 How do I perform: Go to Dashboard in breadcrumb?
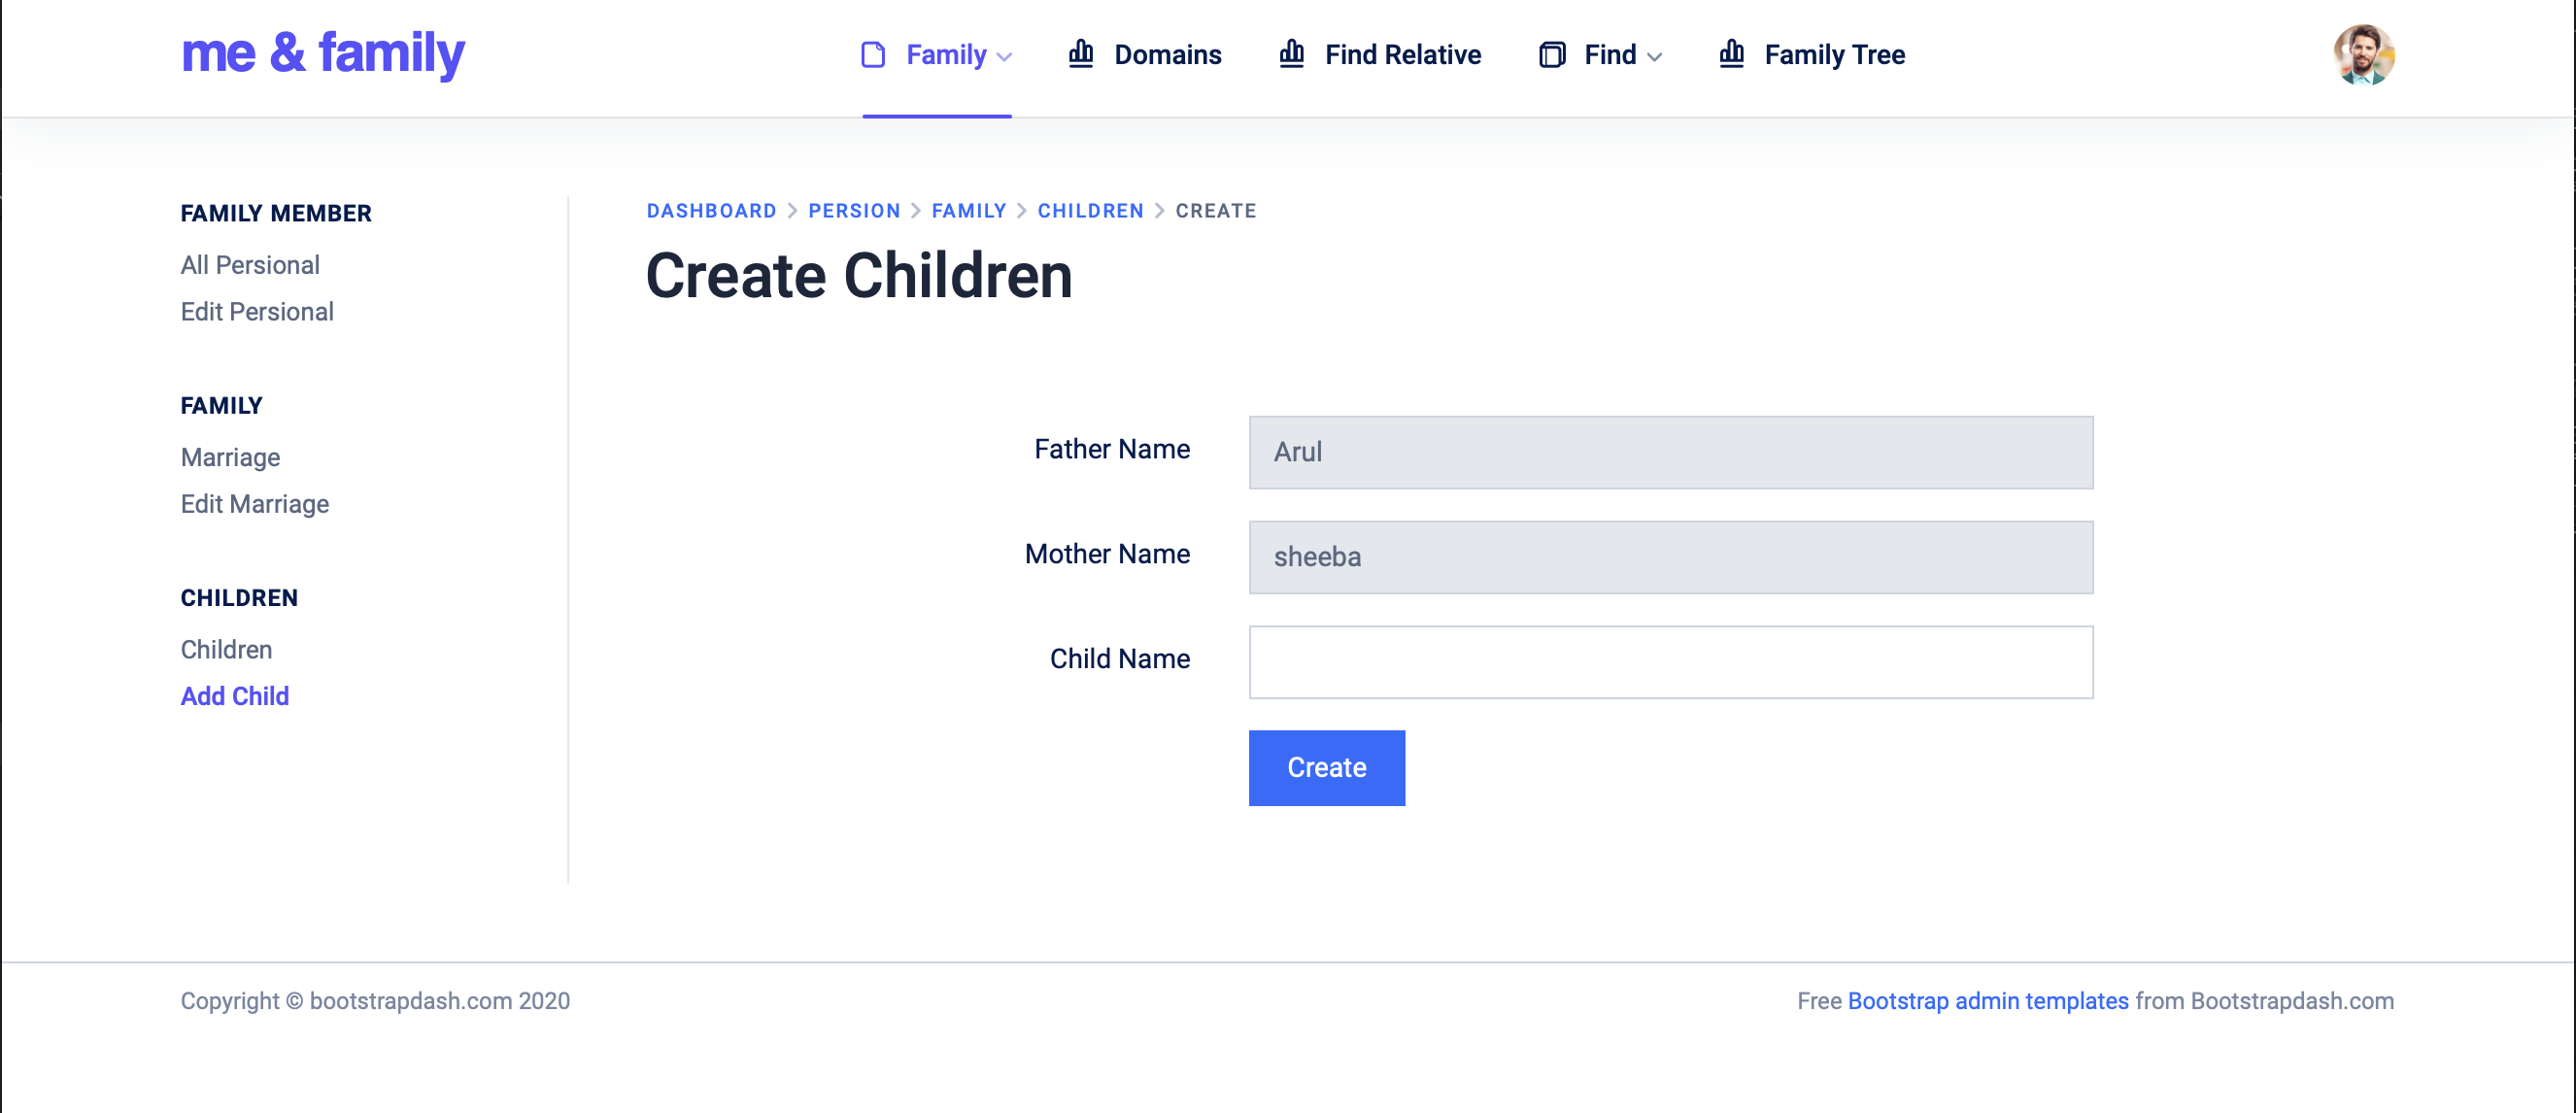711,211
